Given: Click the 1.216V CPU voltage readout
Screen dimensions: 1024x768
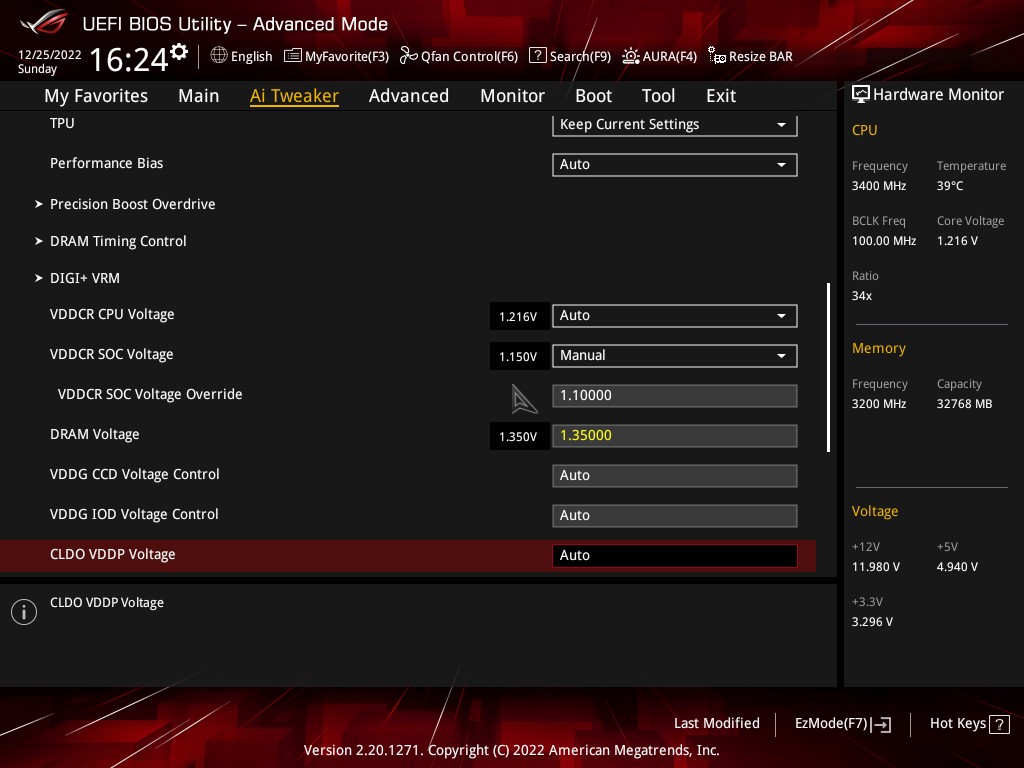Looking at the screenshot, I should [518, 317].
